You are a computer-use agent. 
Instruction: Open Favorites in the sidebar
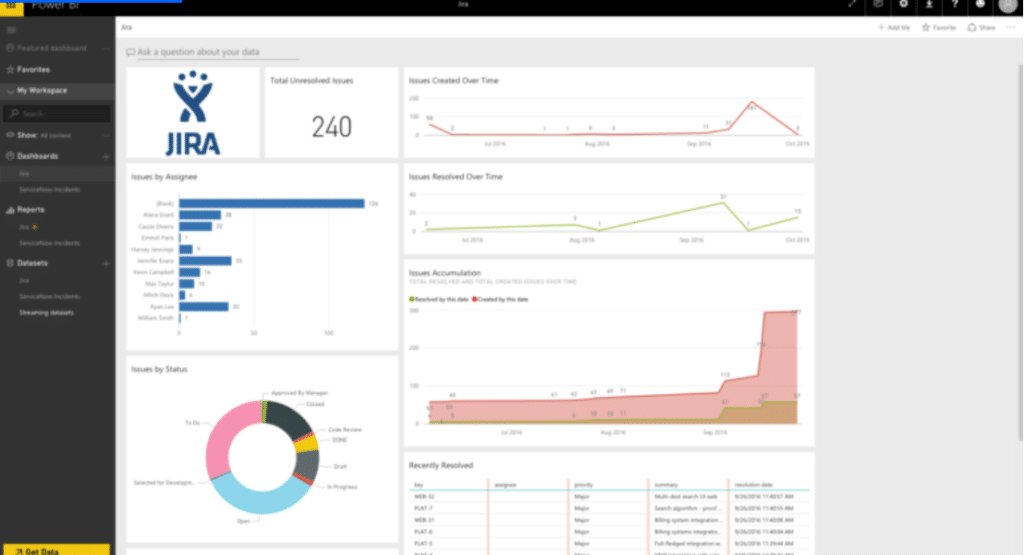pos(33,69)
